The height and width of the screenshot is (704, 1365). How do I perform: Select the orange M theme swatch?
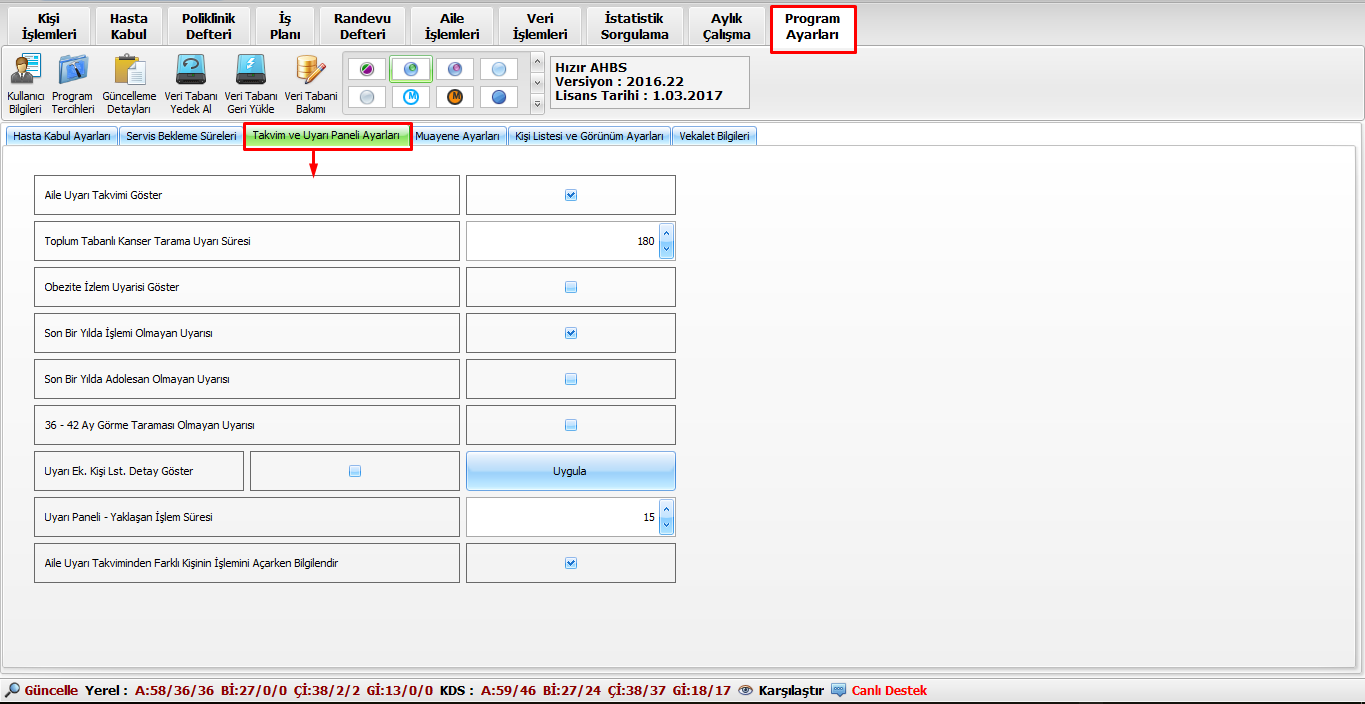(454, 97)
